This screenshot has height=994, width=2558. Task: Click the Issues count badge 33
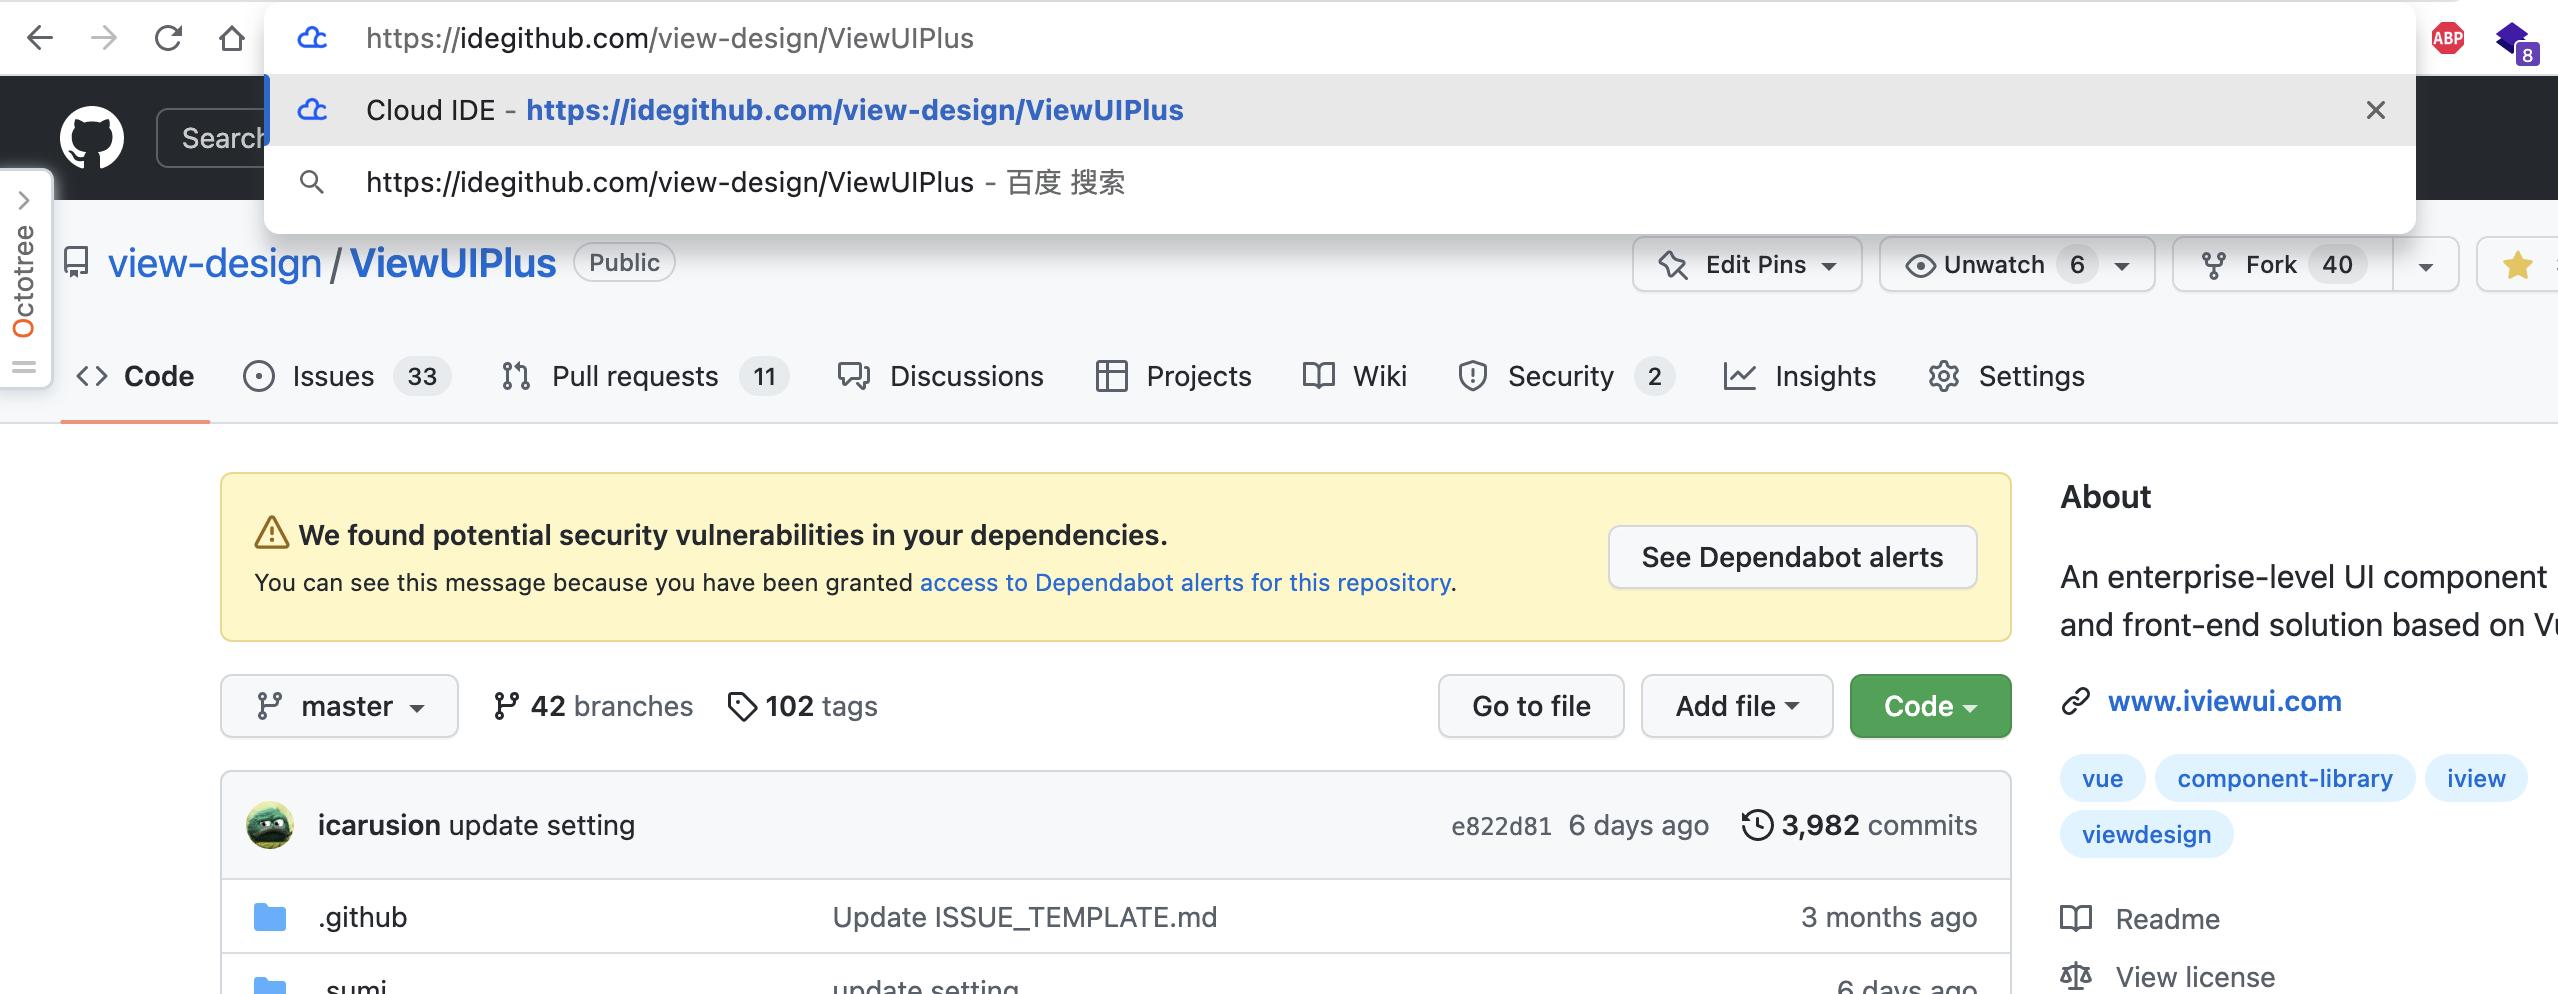422,377
